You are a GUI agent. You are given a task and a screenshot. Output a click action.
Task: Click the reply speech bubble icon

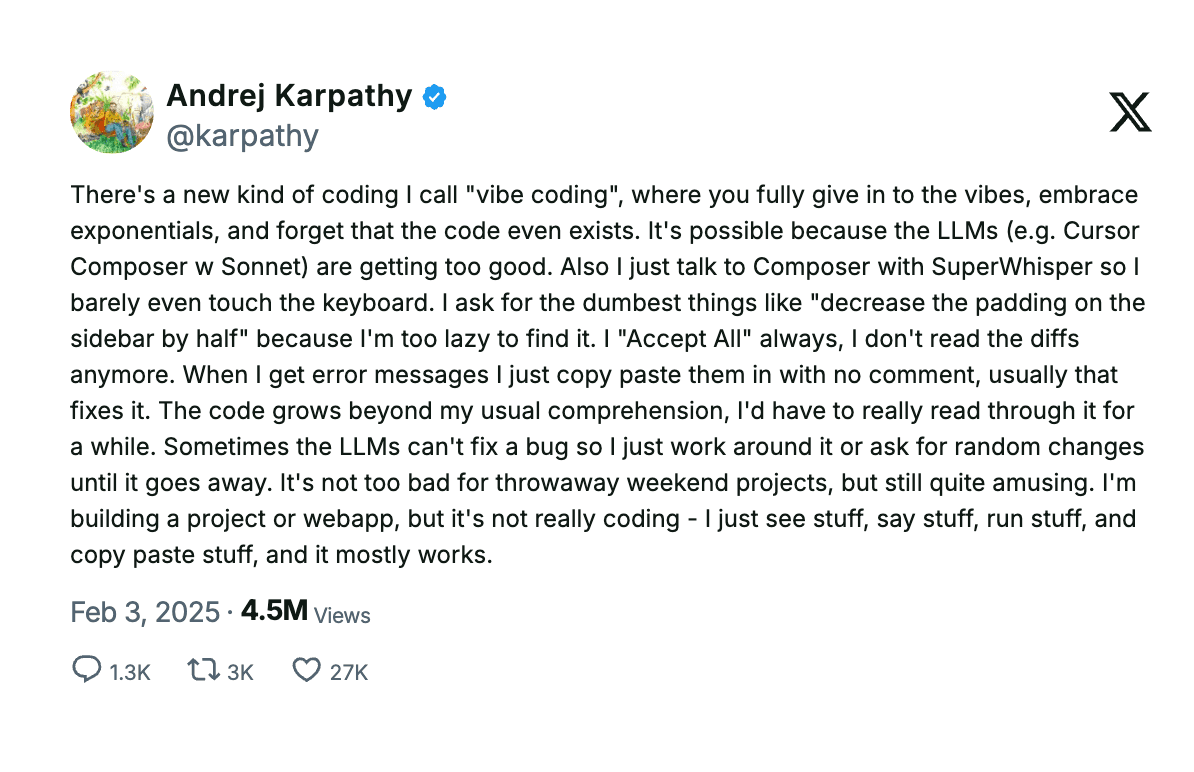pyautogui.click(x=87, y=669)
